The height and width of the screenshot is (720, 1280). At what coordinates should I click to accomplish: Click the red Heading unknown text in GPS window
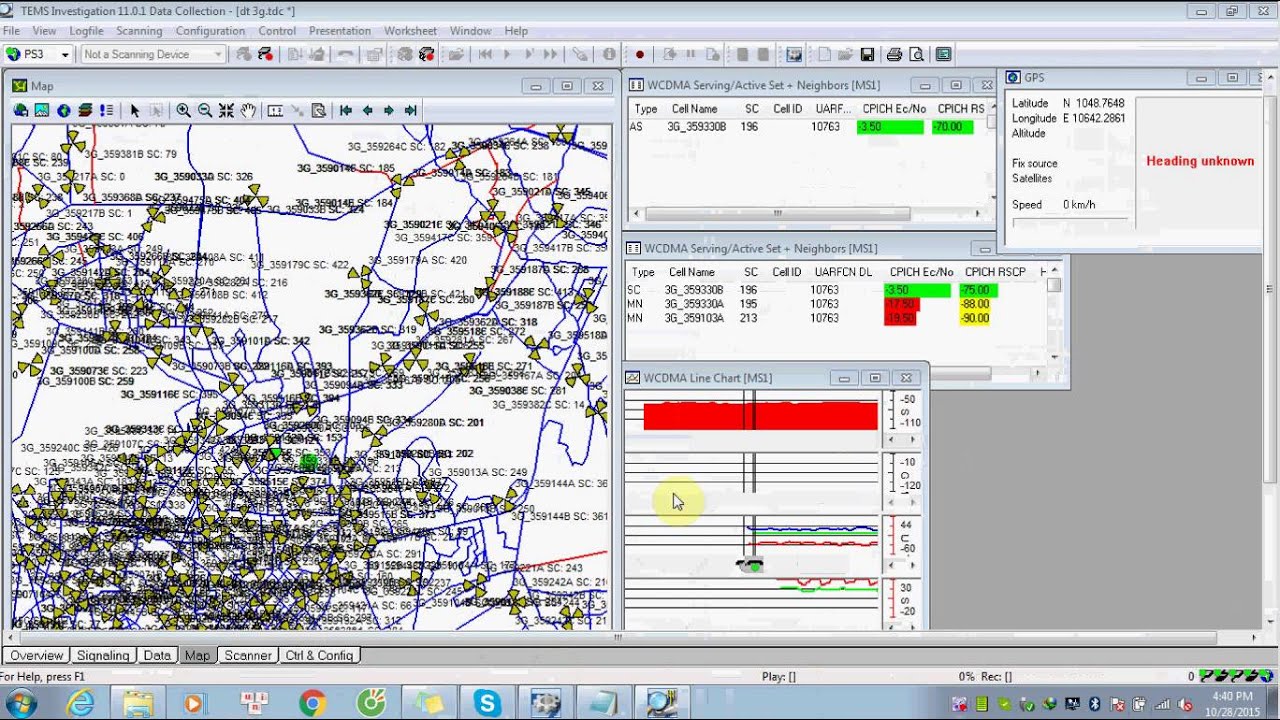click(x=1200, y=161)
